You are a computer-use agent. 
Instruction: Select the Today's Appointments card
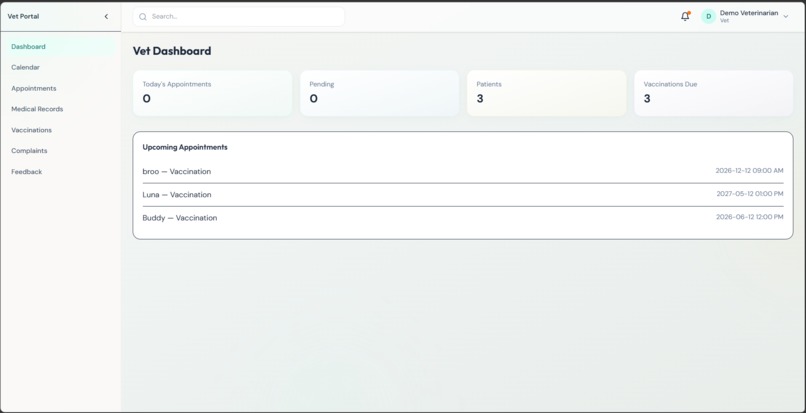(212, 93)
